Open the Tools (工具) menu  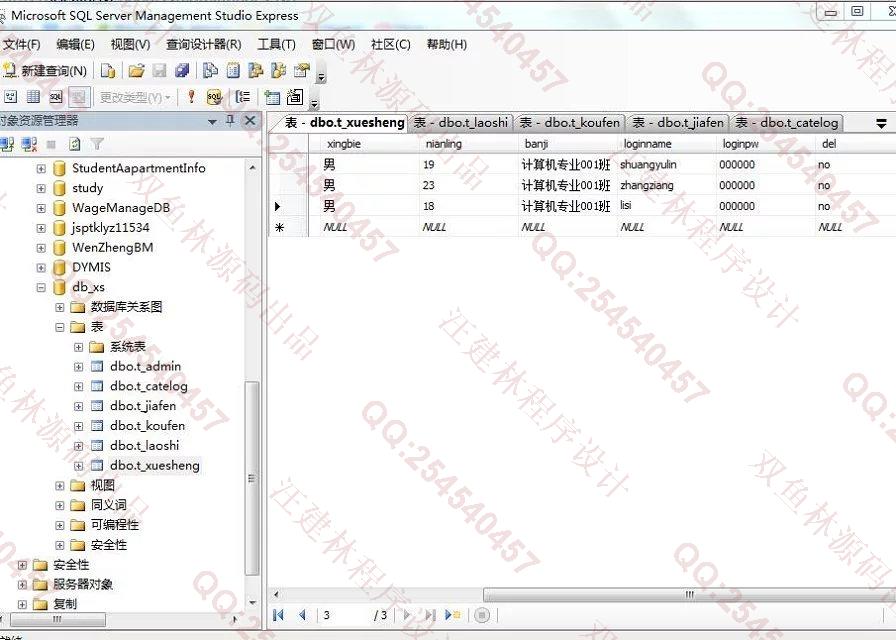tap(276, 45)
